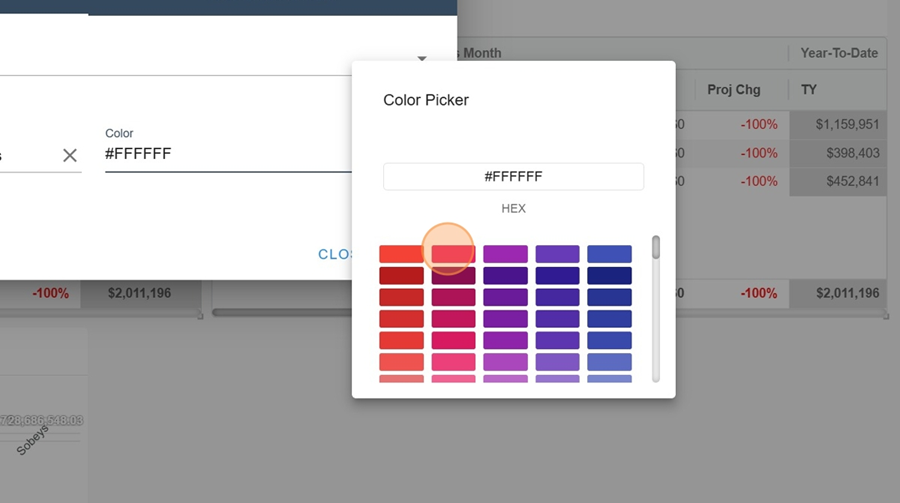
Task: Choose the darkest navy indigo swatch
Action: (x=609, y=276)
